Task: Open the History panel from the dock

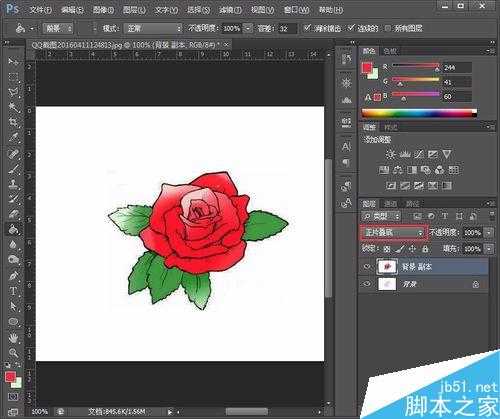Action: [x=346, y=59]
